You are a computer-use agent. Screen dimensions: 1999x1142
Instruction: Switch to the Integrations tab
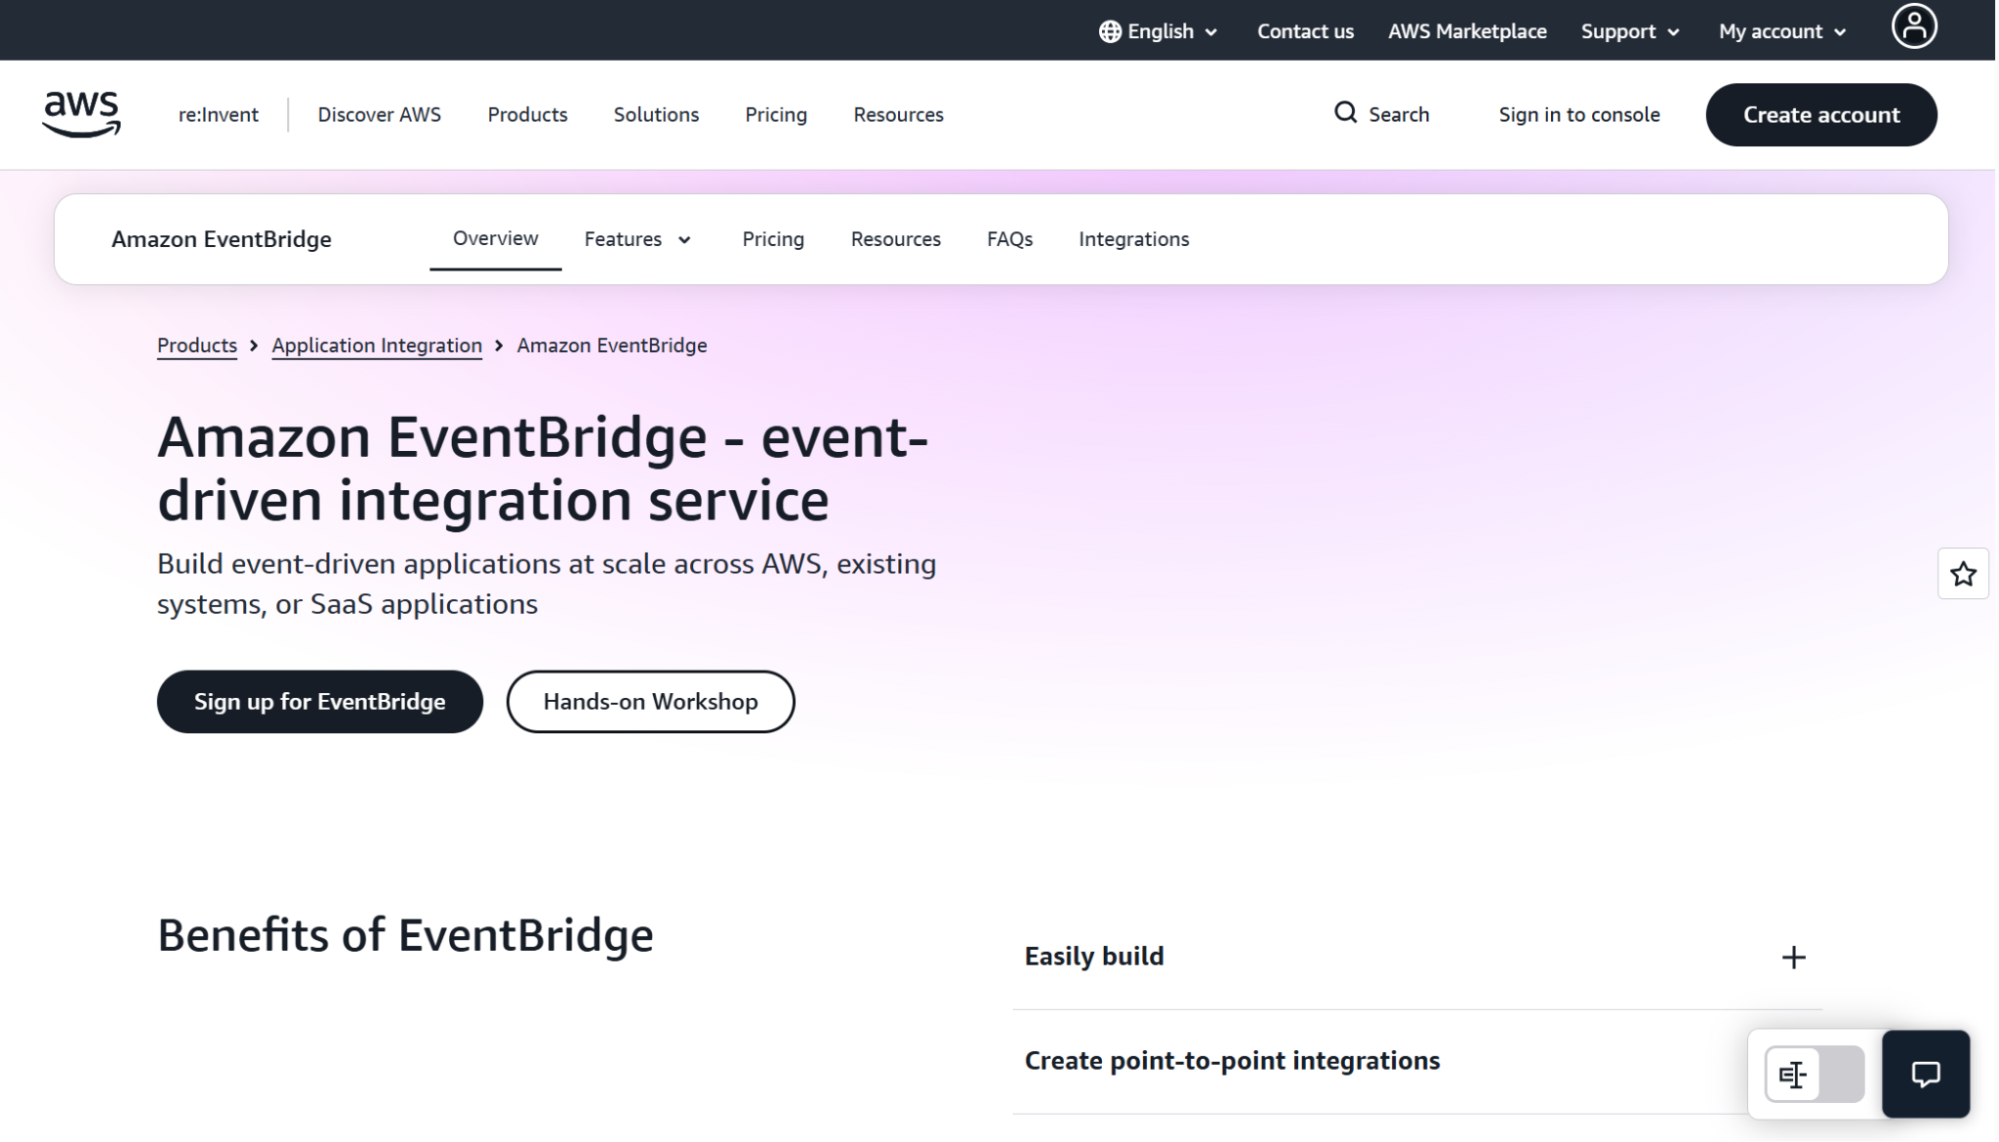pos(1133,239)
